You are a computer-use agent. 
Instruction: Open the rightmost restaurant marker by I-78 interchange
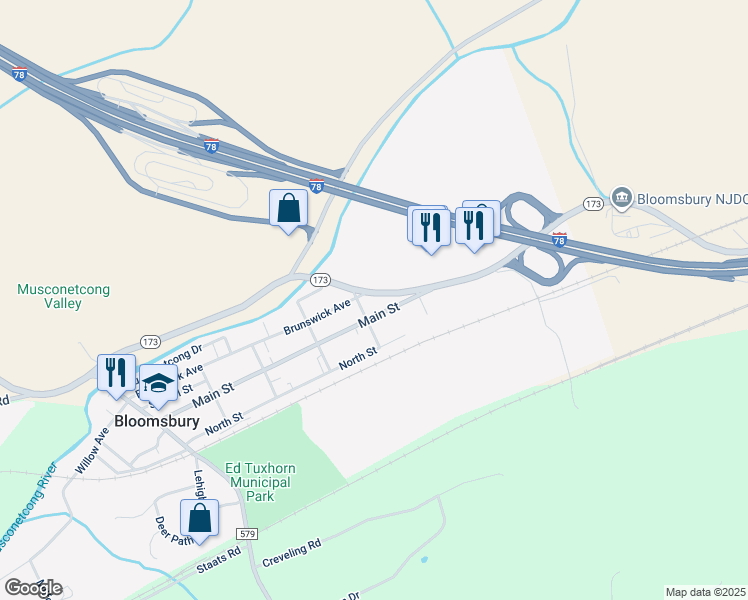(474, 228)
